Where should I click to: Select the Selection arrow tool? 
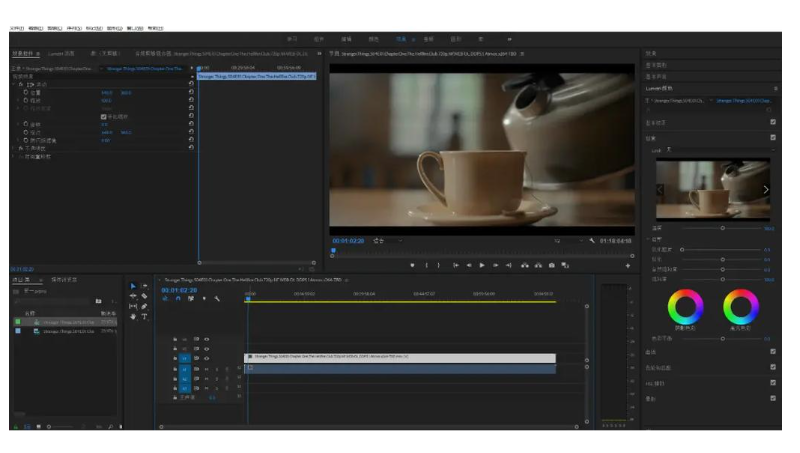[133, 286]
